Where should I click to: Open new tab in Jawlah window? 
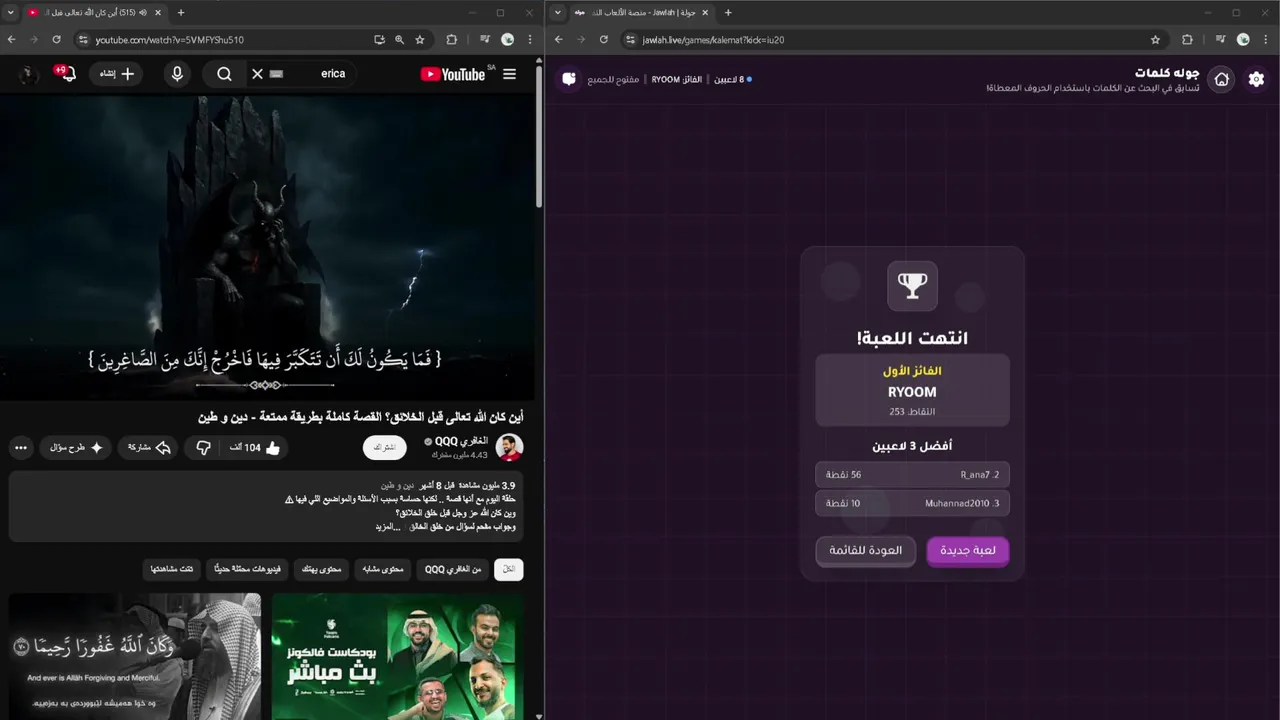point(728,12)
